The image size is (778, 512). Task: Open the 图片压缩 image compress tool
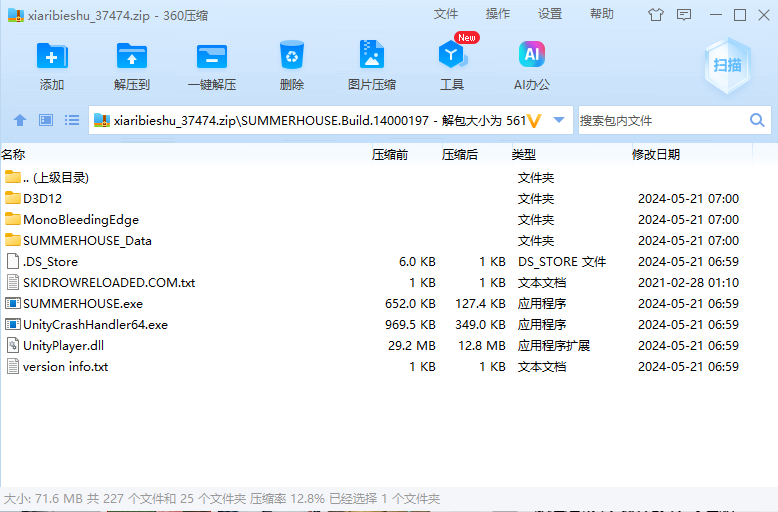[x=372, y=54]
